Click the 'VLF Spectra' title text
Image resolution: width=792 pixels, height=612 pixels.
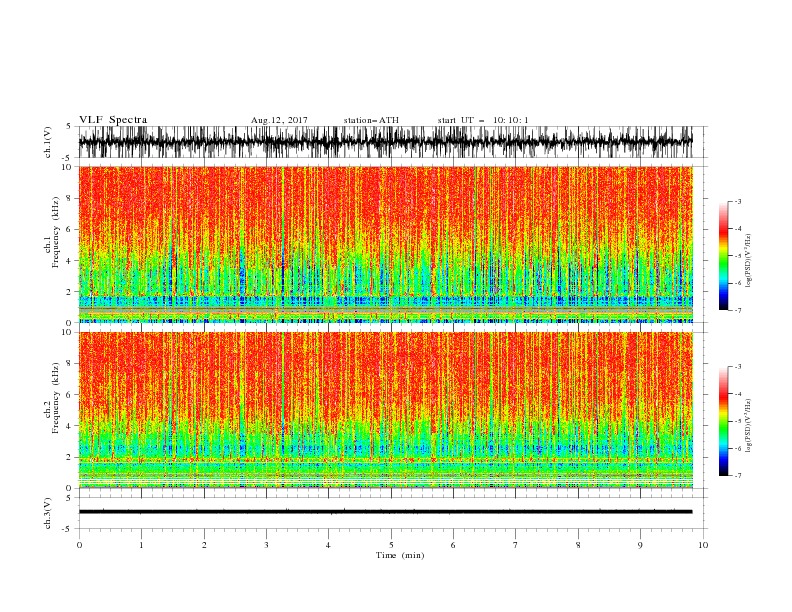(x=113, y=120)
